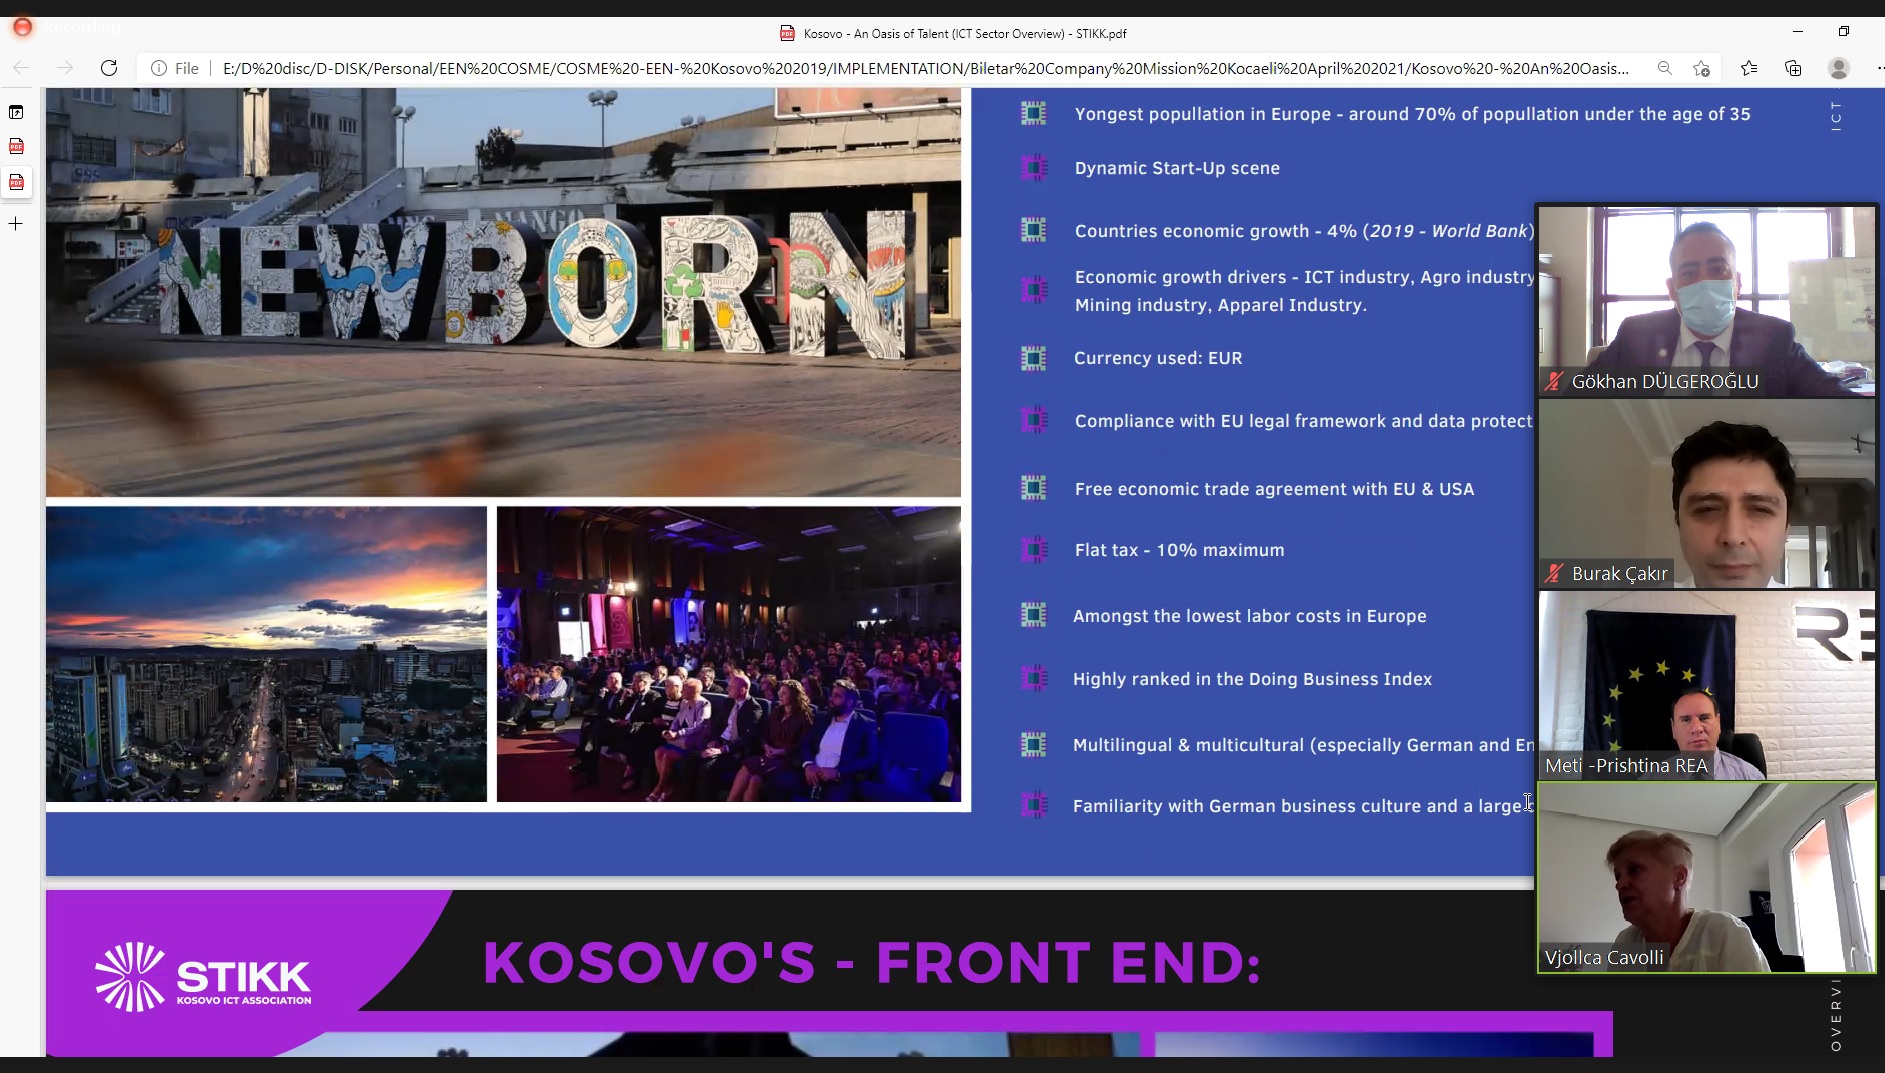
Task: Toggle mute icon on Gökhan DÜLGEROĞLU tile
Action: [x=1553, y=381]
